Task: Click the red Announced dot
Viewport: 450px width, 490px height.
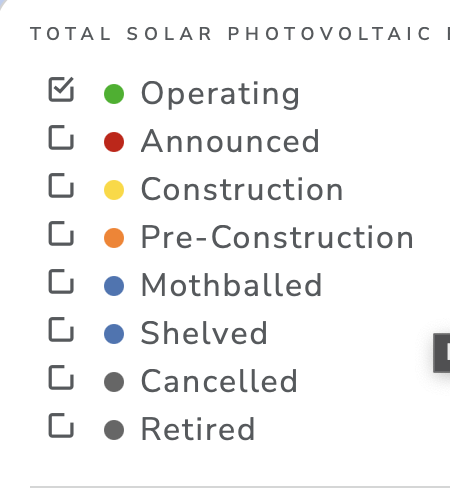Action: [114, 142]
